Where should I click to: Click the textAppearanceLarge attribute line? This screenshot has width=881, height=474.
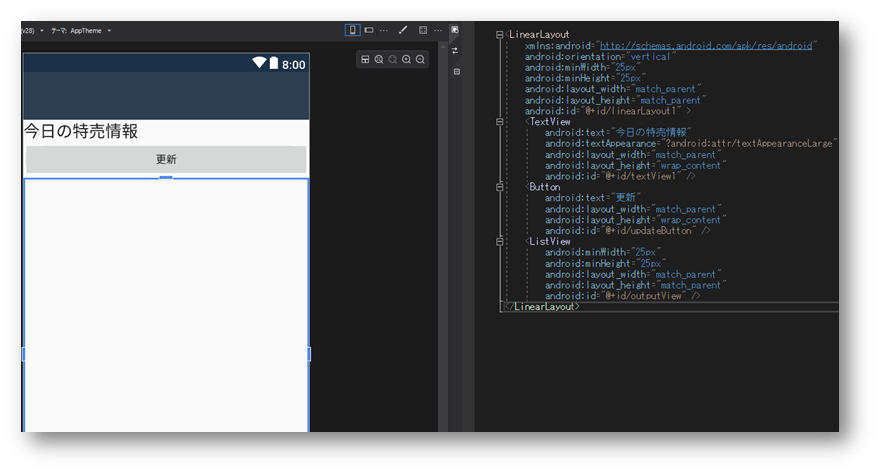[x=691, y=144]
